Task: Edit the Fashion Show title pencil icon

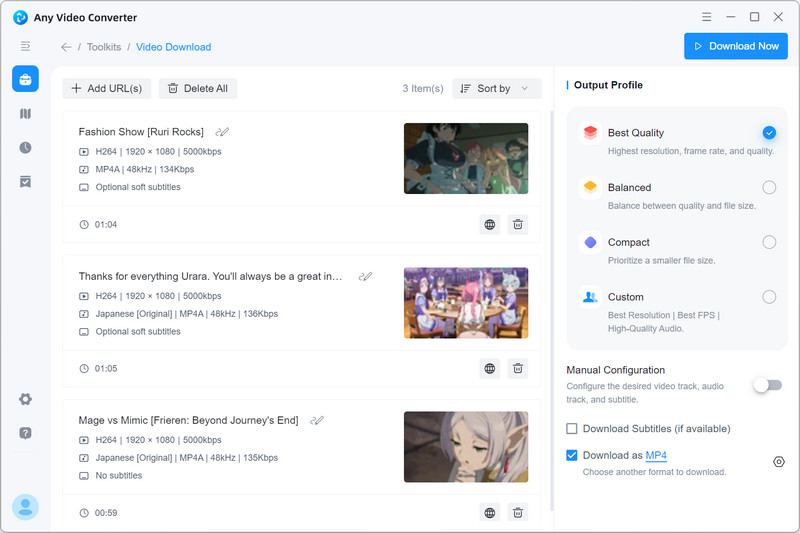Action: 222,132
